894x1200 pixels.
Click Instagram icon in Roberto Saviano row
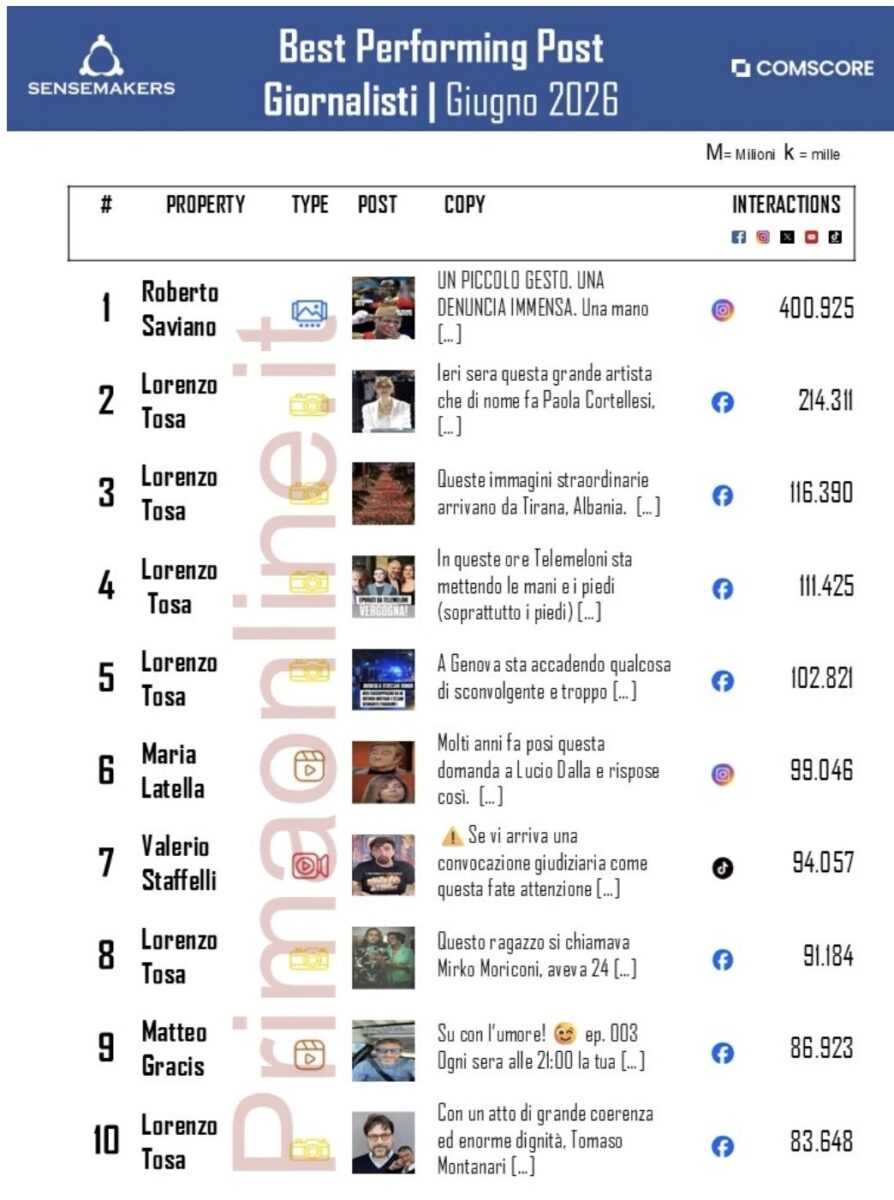pos(723,310)
